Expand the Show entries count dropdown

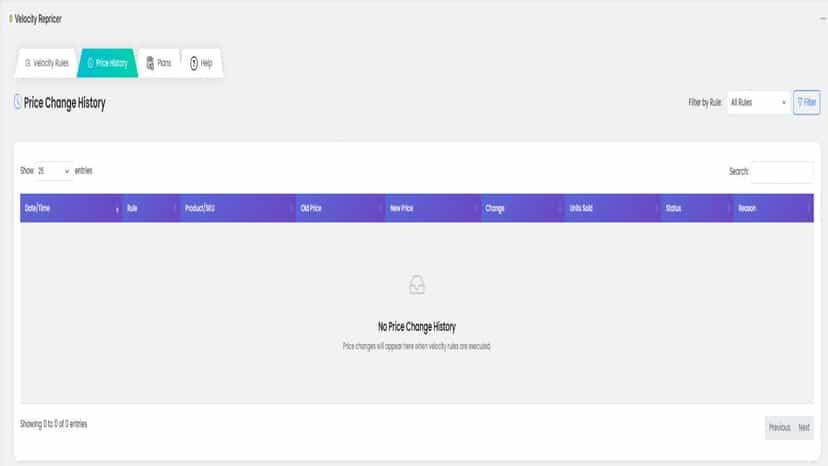[54, 171]
